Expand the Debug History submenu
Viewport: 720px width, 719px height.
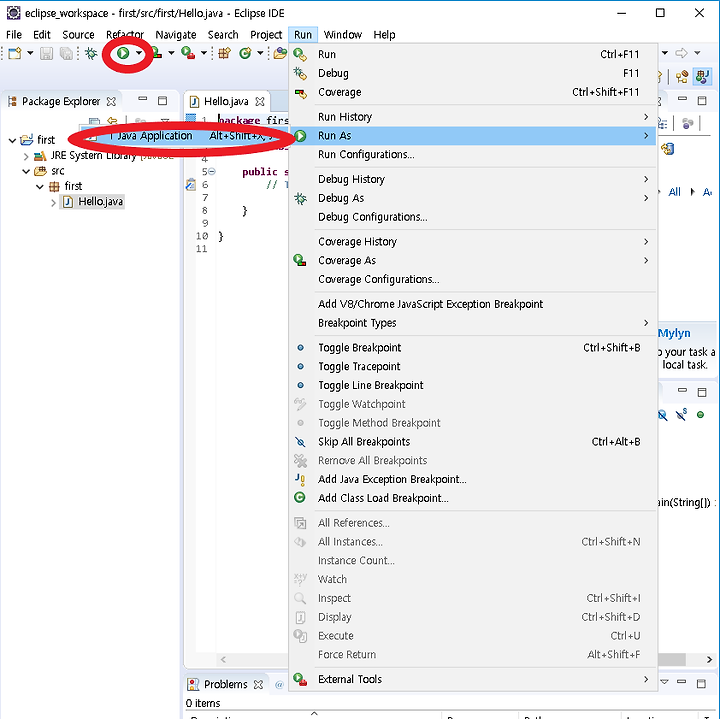pyautogui.click(x=472, y=179)
